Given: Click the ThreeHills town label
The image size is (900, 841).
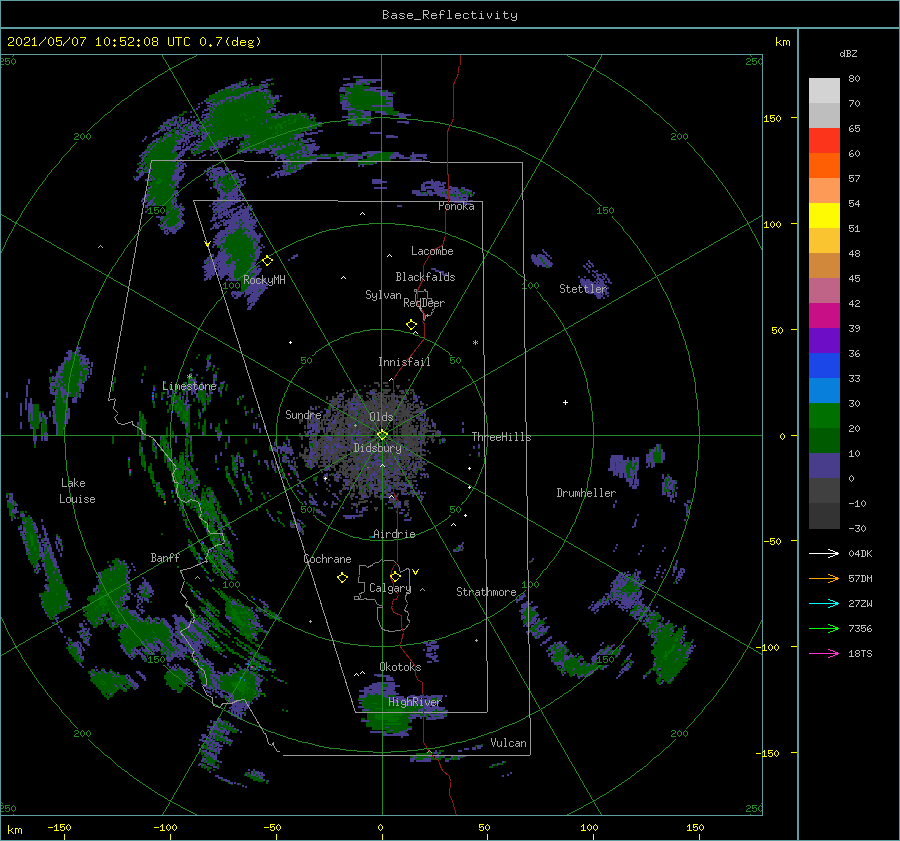Looking at the screenshot, I should [x=502, y=437].
